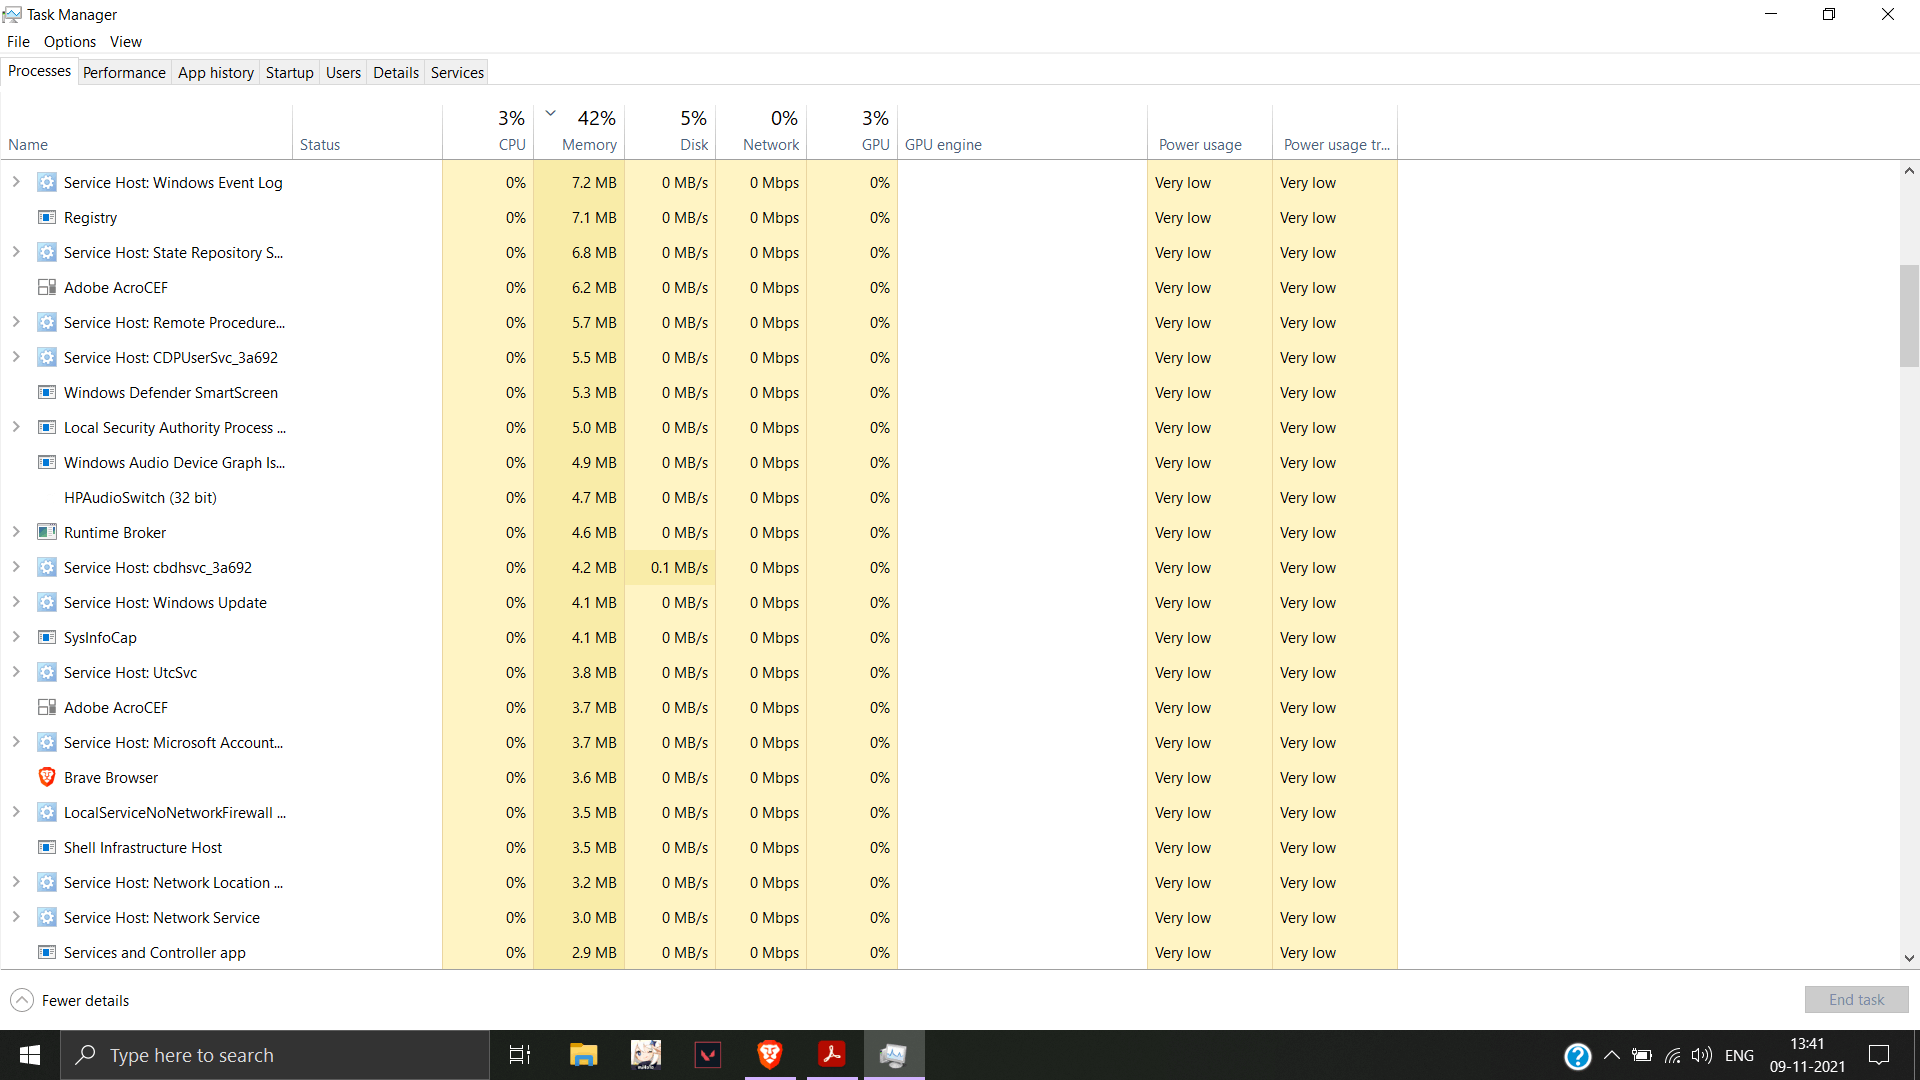Click the first Adobe AcroCEF process icon

point(46,287)
